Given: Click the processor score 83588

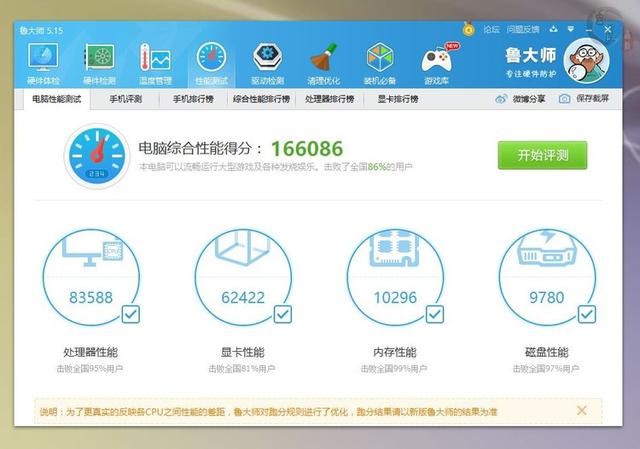Looking at the screenshot, I should tap(91, 298).
